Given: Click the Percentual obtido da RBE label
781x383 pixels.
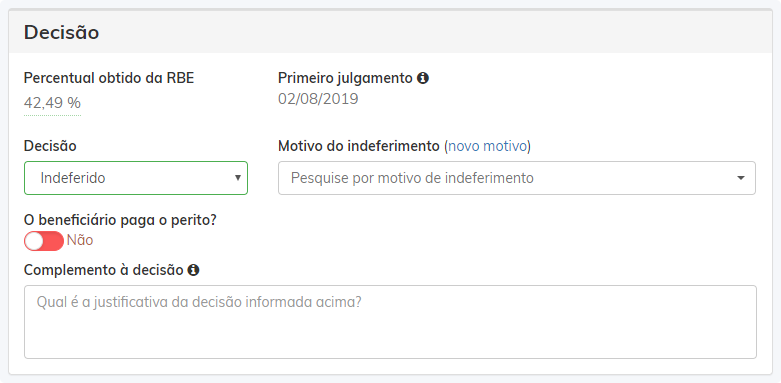Looking at the screenshot, I should click(x=109, y=78).
